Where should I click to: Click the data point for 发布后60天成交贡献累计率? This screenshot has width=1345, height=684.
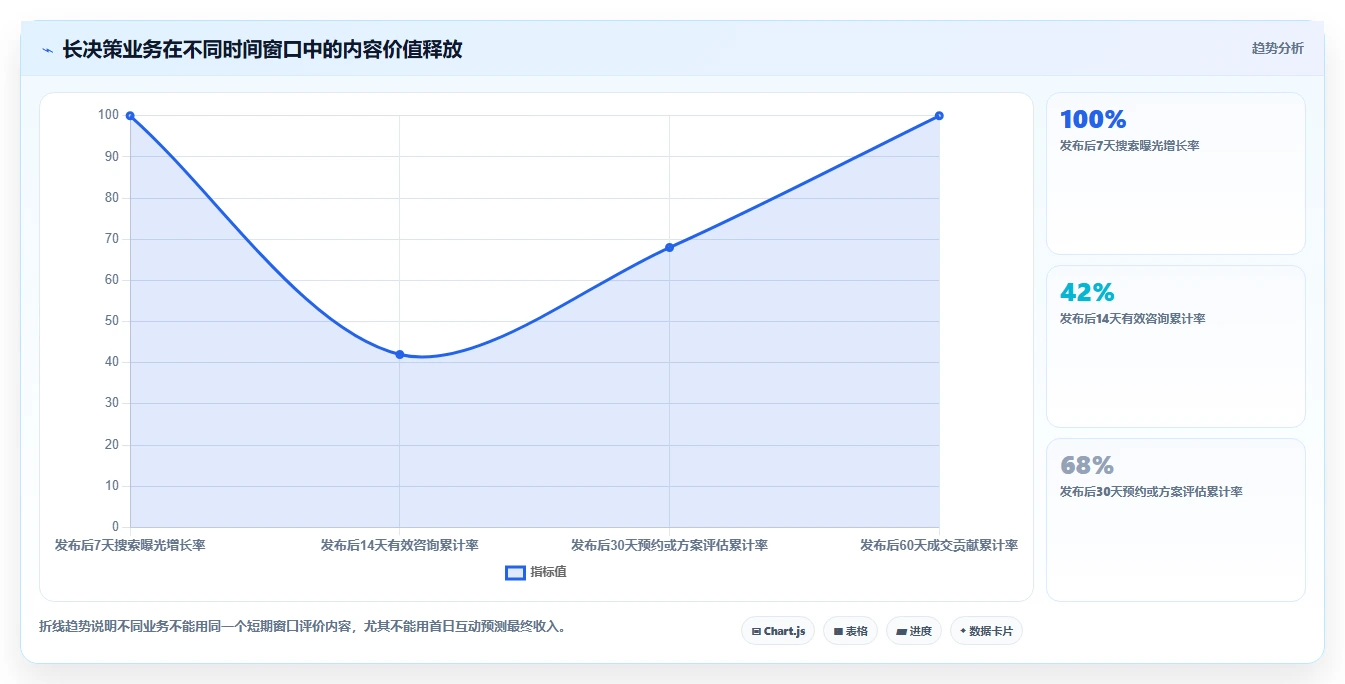[x=939, y=116]
